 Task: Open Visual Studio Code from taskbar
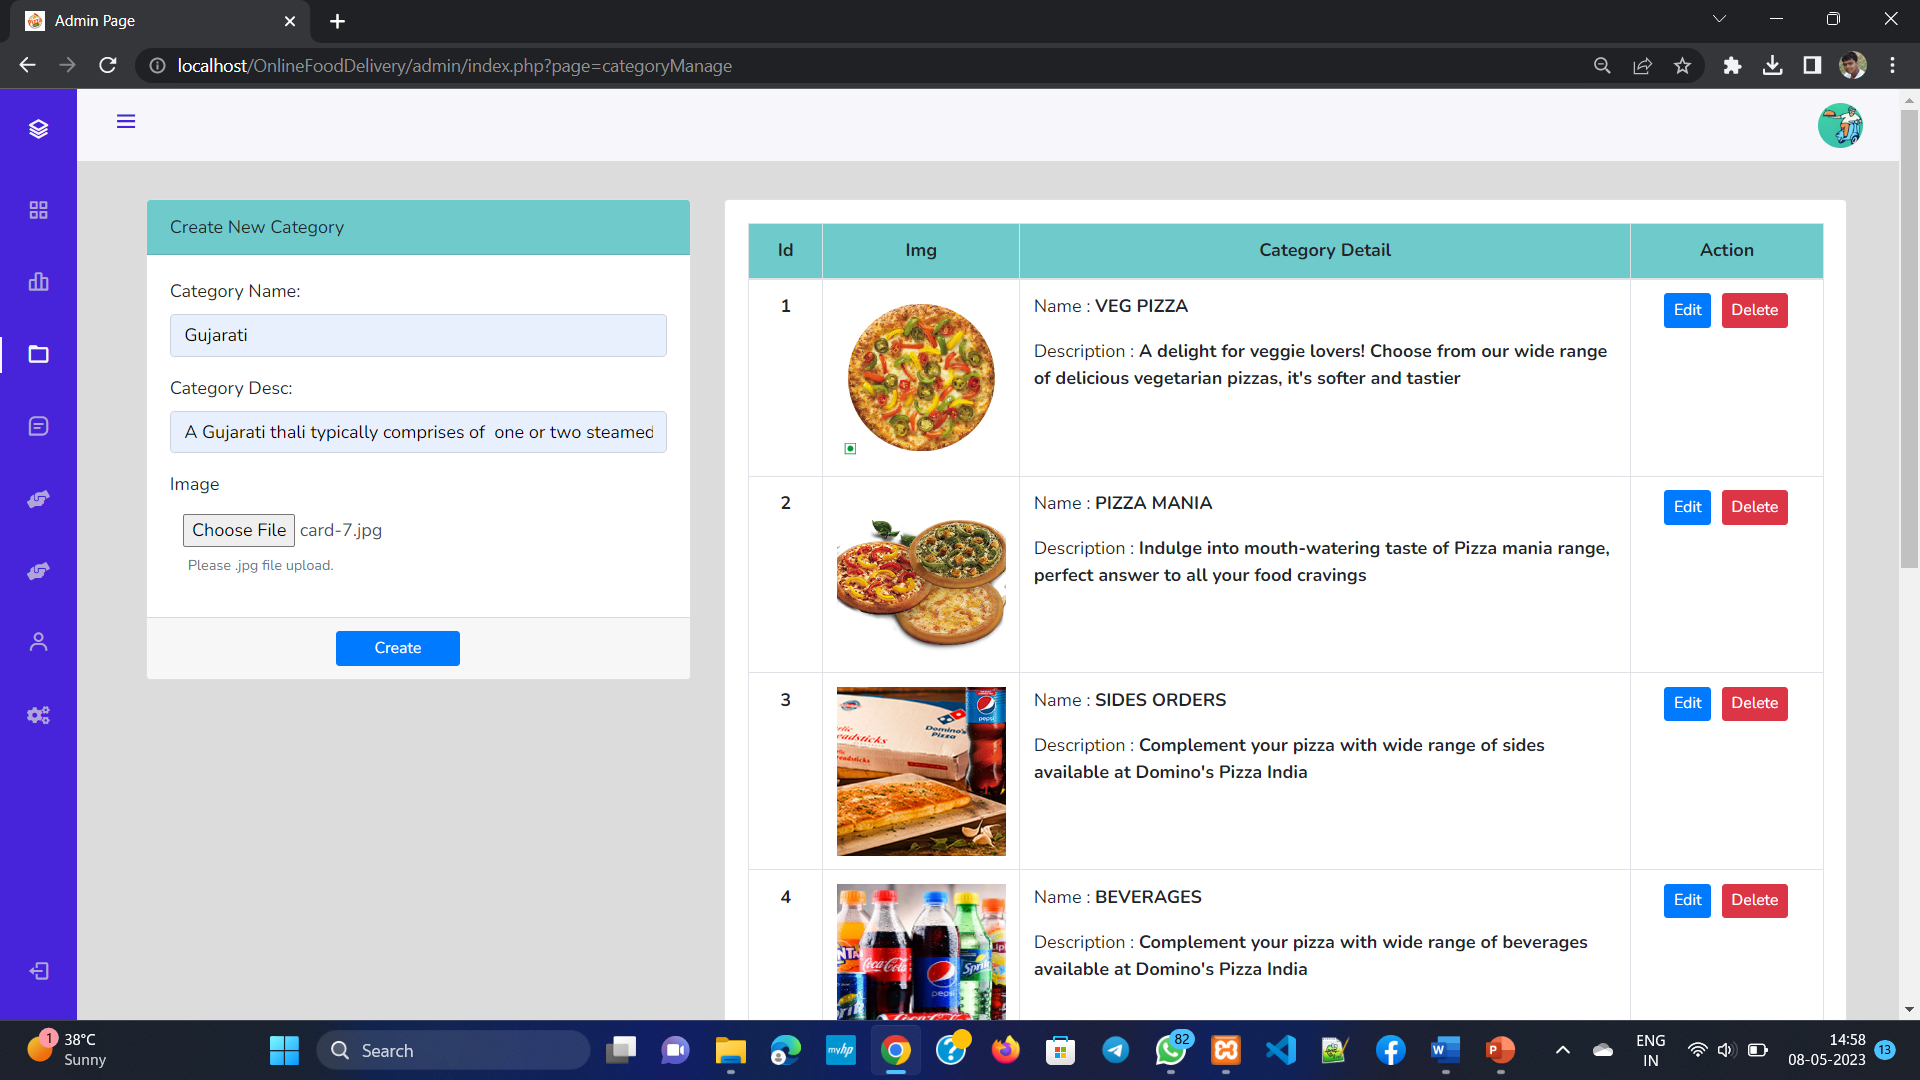(1281, 1050)
